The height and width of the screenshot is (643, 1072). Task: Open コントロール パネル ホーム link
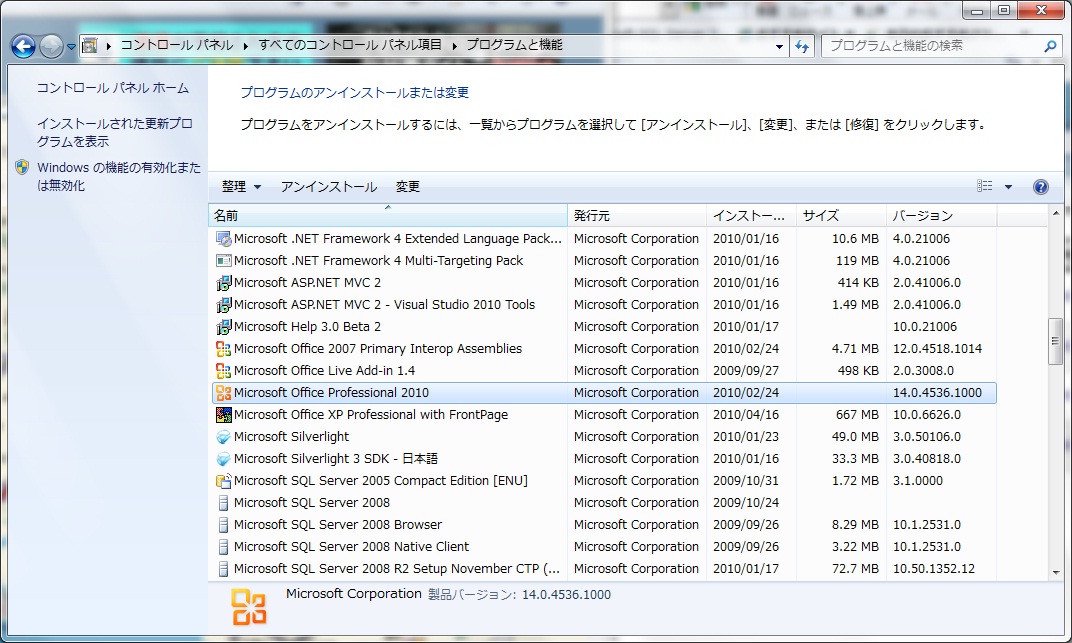112,88
